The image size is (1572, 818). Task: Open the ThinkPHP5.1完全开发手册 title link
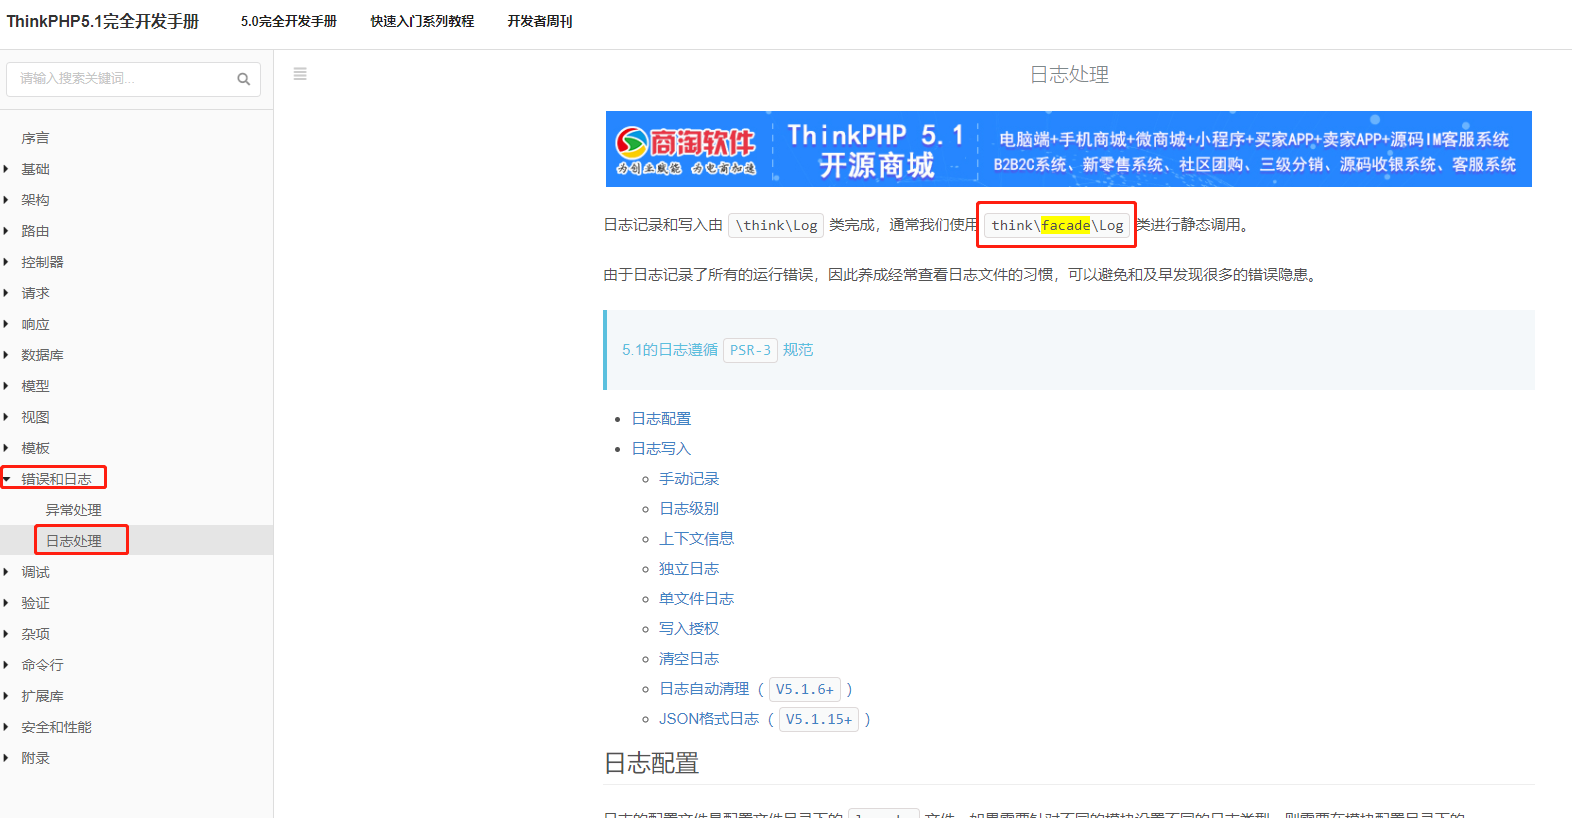(x=103, y=21)
